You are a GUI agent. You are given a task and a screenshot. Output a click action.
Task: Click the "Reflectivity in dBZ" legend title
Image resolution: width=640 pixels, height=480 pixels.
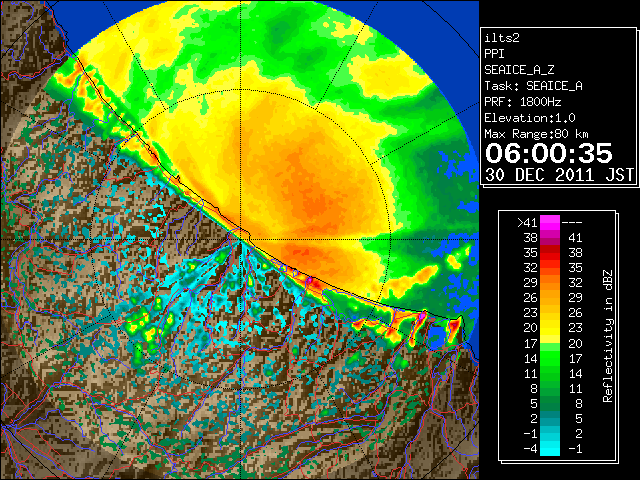tap(608, 336)
